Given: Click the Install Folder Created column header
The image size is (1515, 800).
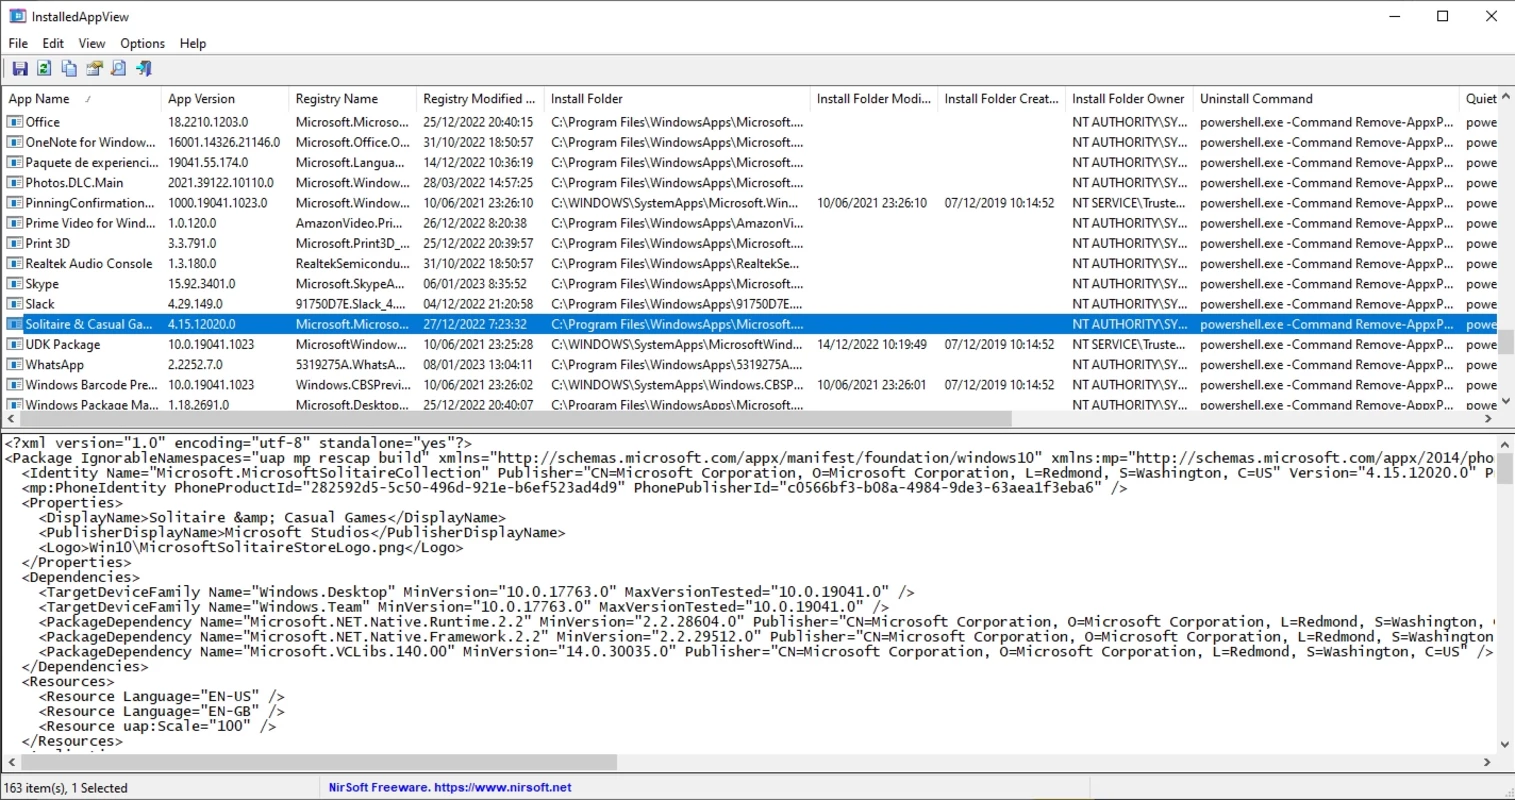Looking at the screenshot, I should [1002, 99].
